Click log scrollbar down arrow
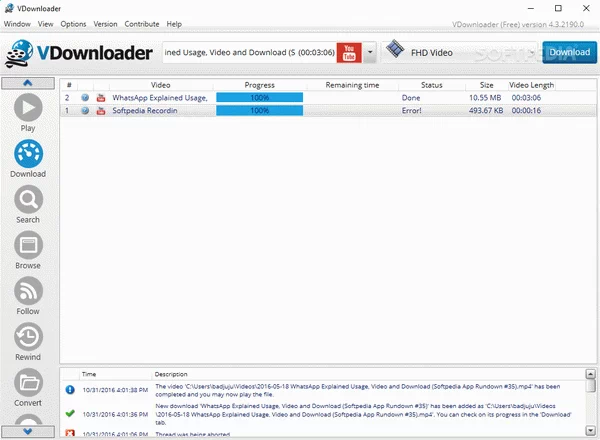The height and width of the screenshot is (440, 600). coord(591,431)
